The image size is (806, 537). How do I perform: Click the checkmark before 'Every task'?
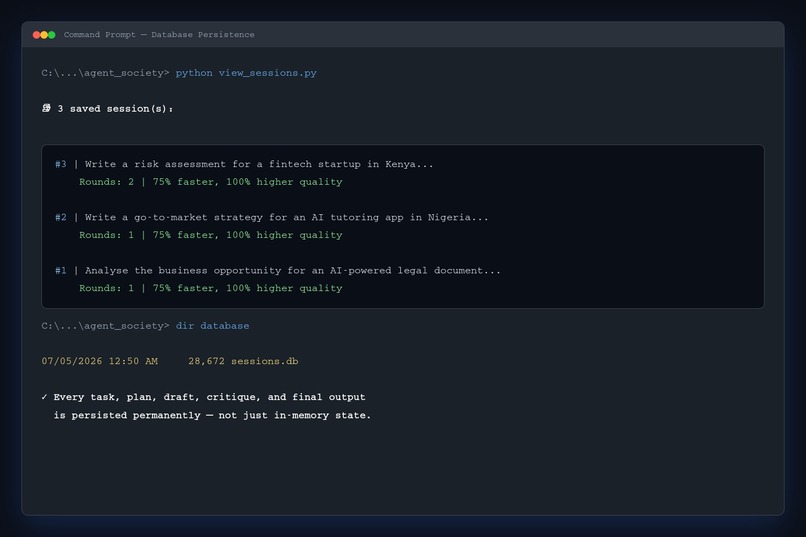pos(44,397)
